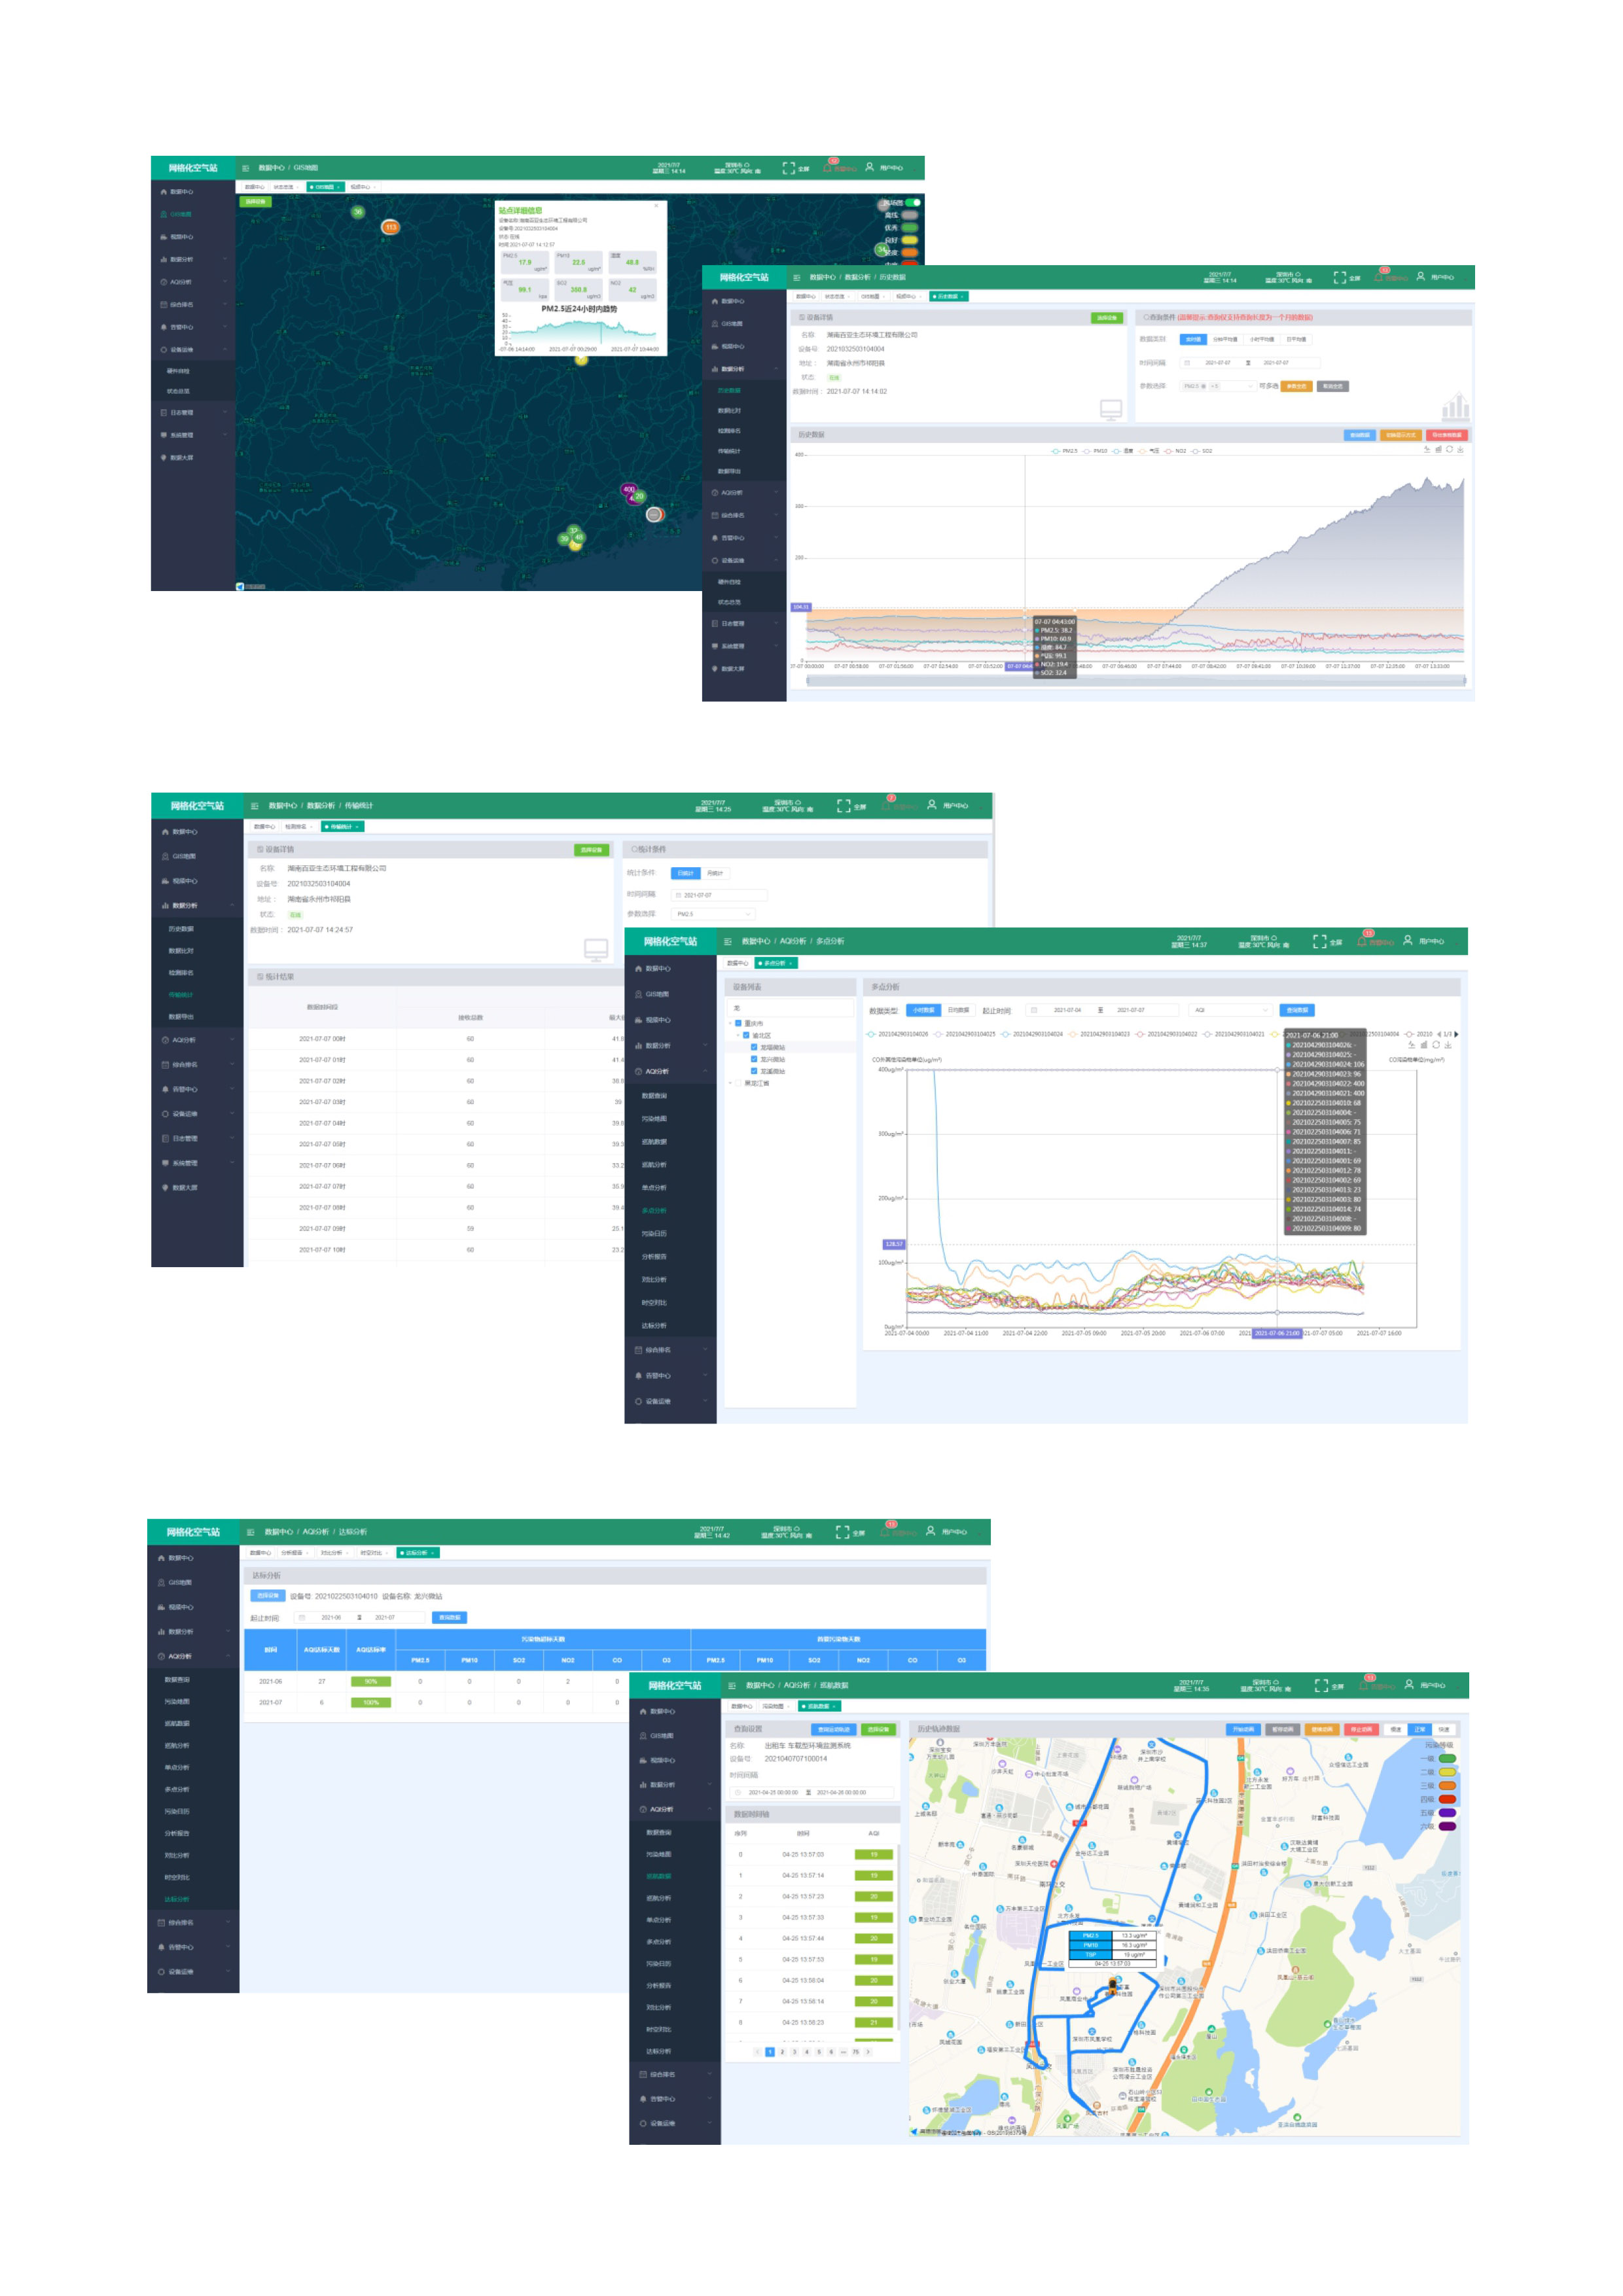Click download icon in 历史数据 chart toolbar
The height and width of the screenshot is (2296, 1623).
point(1460,449)
